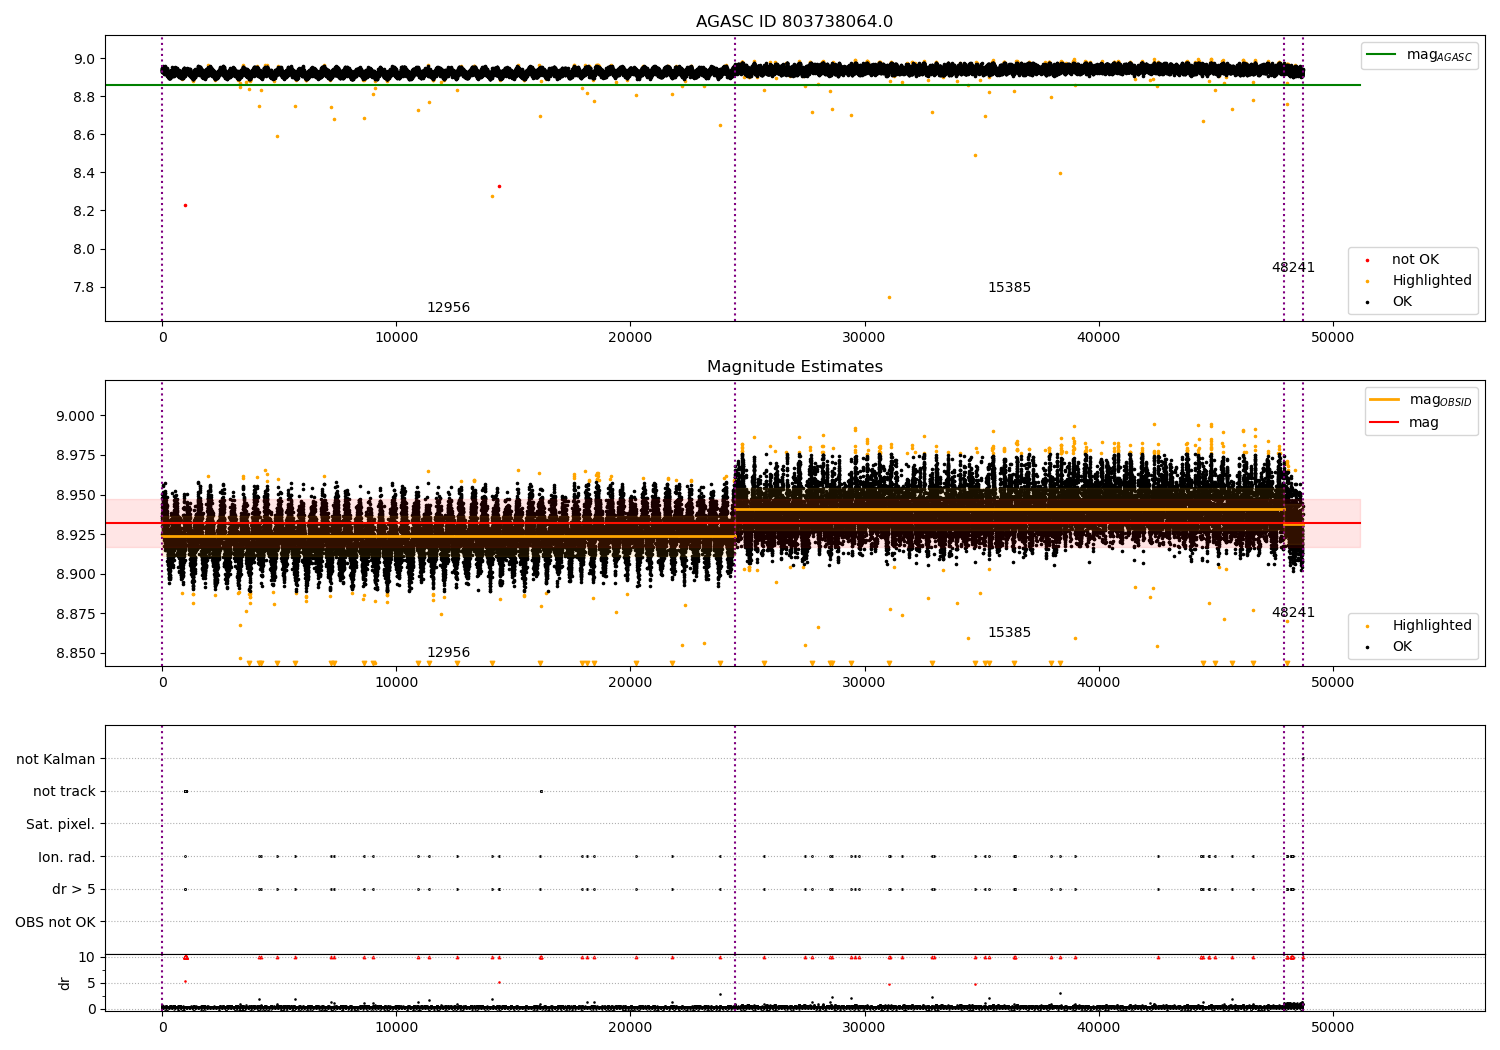Viewport: 1500px width, 1050px height.
Task: Click 'Highlighted' in the top plot legend
Action: tap(1432, 281)
